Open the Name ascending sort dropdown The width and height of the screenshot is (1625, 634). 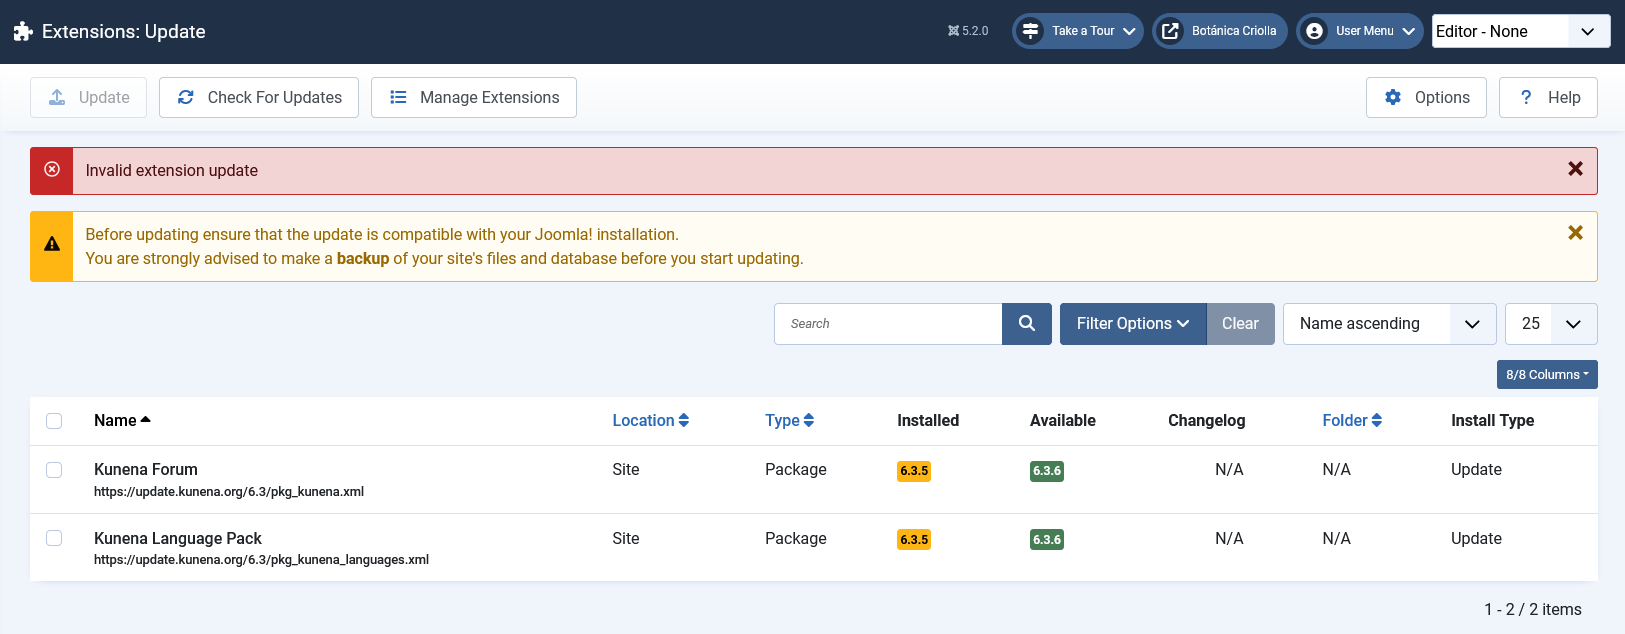(1388, 324)
